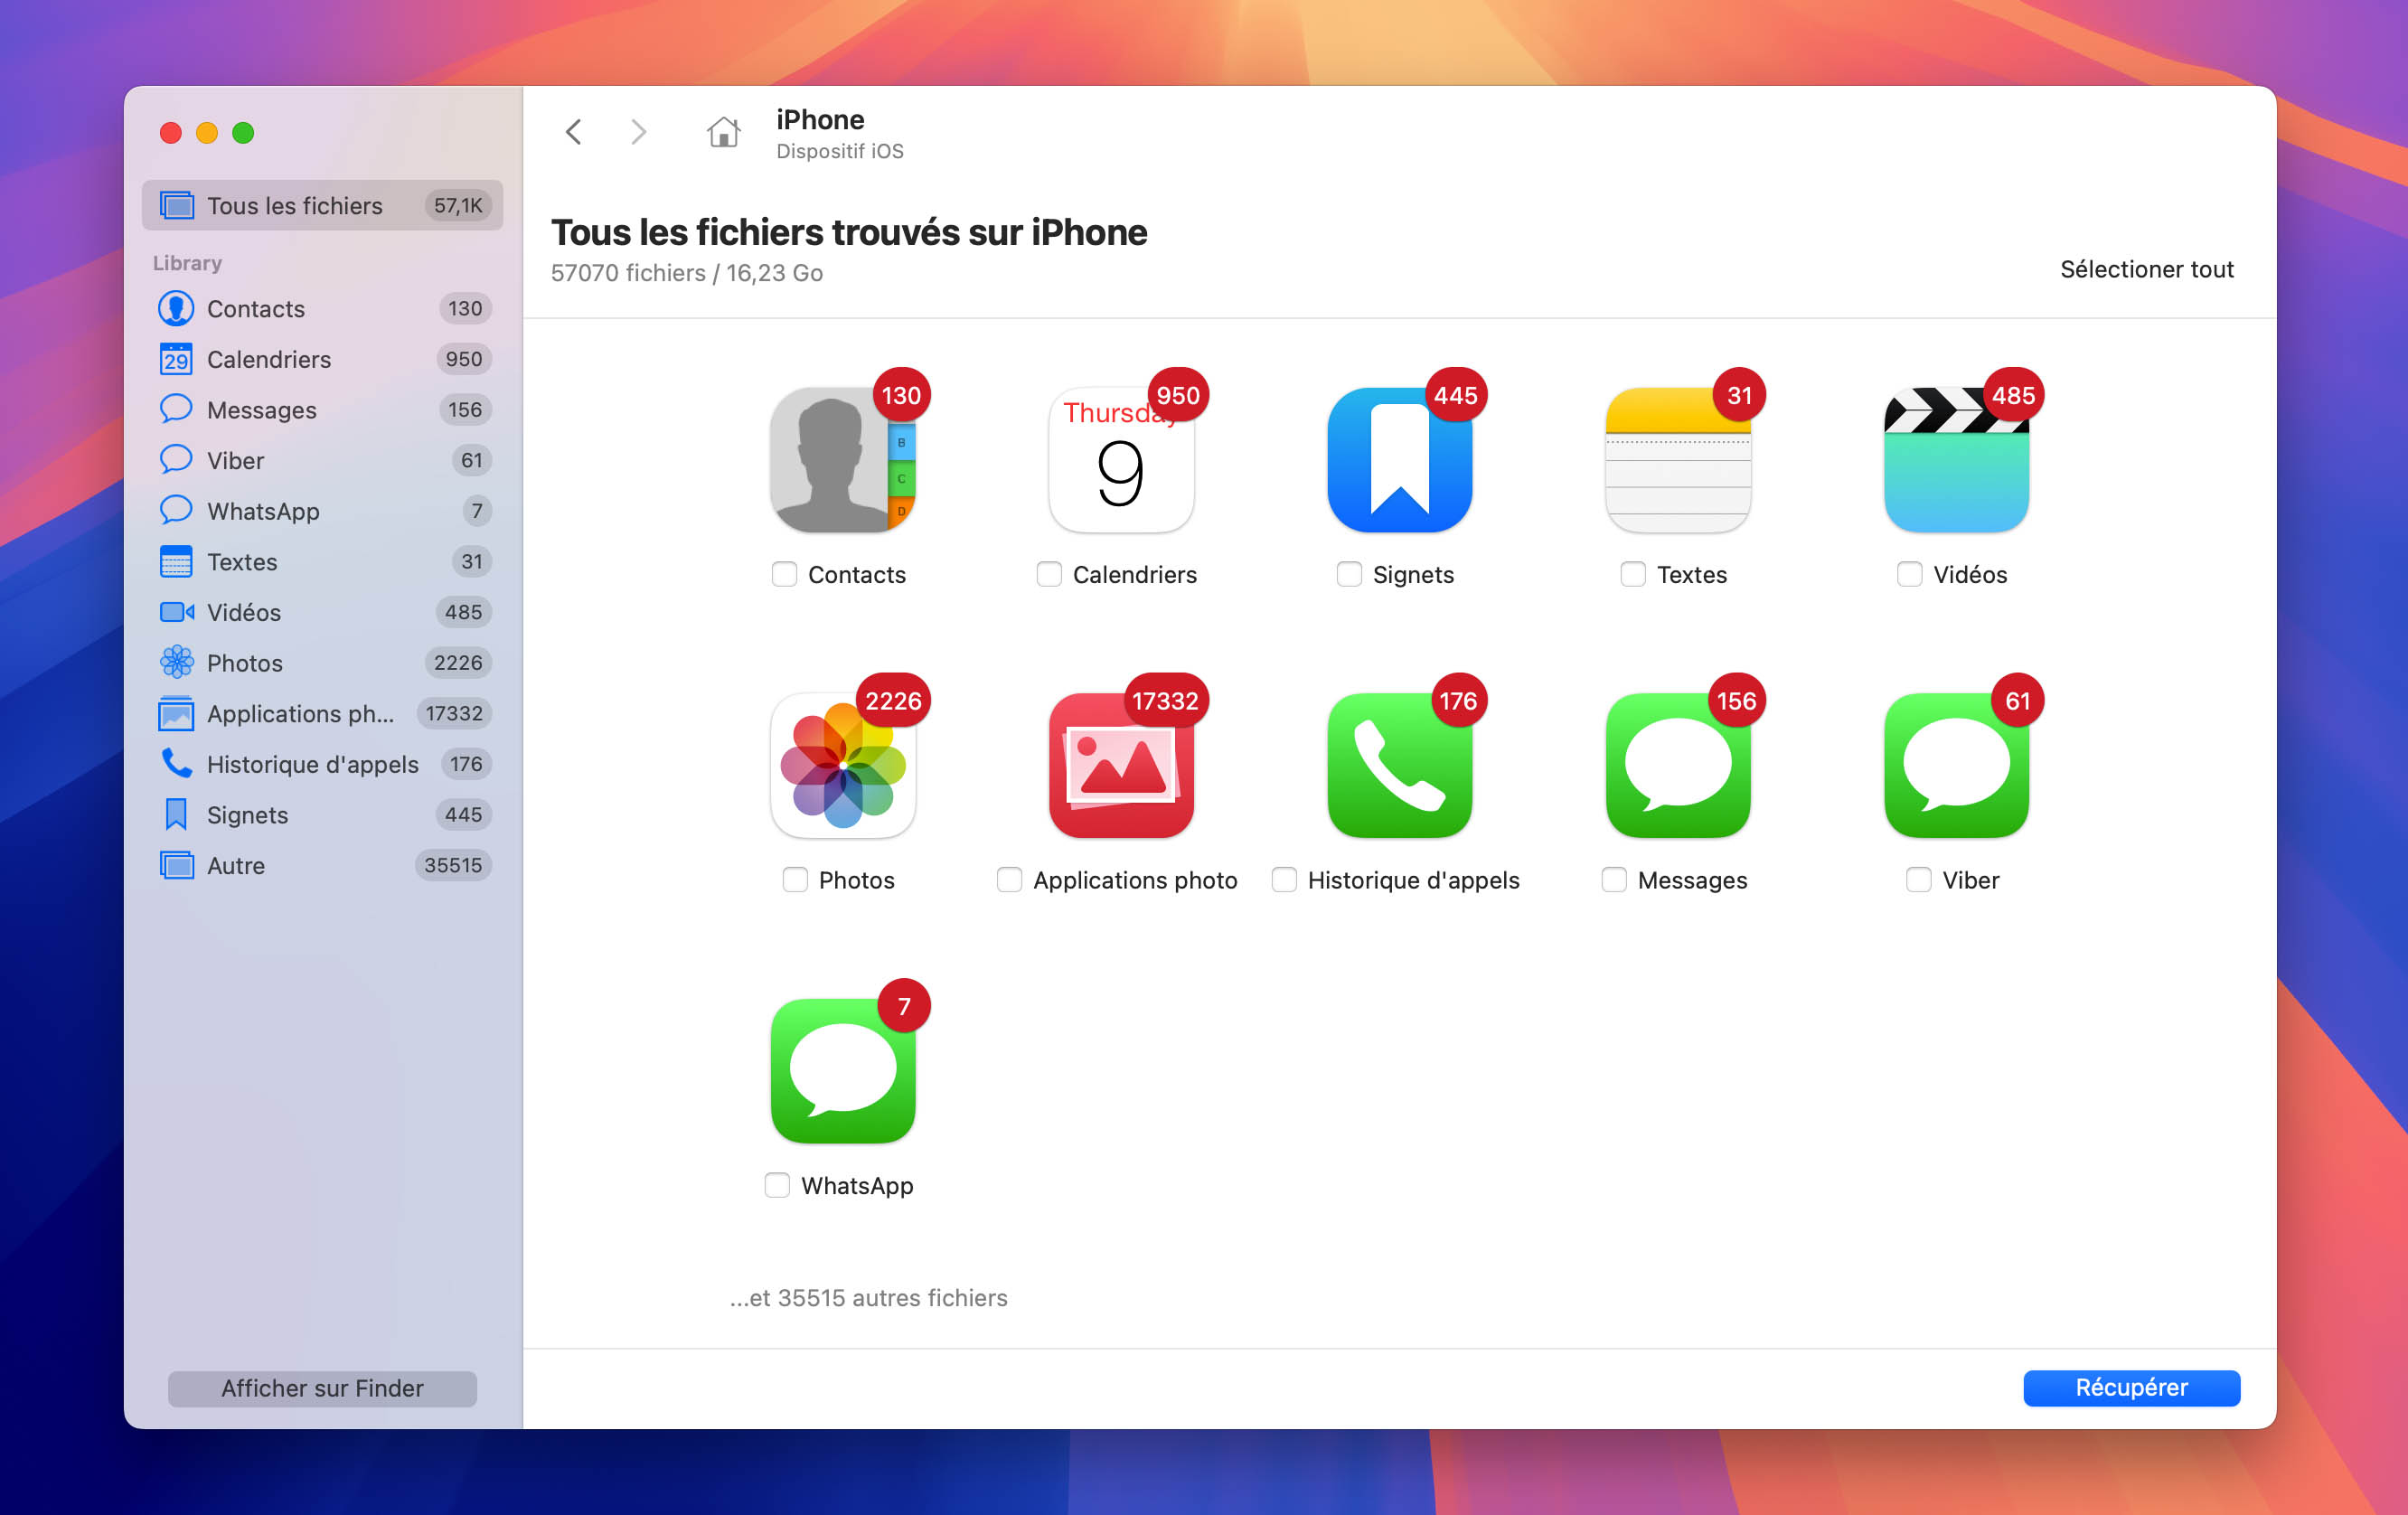Open the Signets bookmark icon in grid

click(x=1399, y=460)
